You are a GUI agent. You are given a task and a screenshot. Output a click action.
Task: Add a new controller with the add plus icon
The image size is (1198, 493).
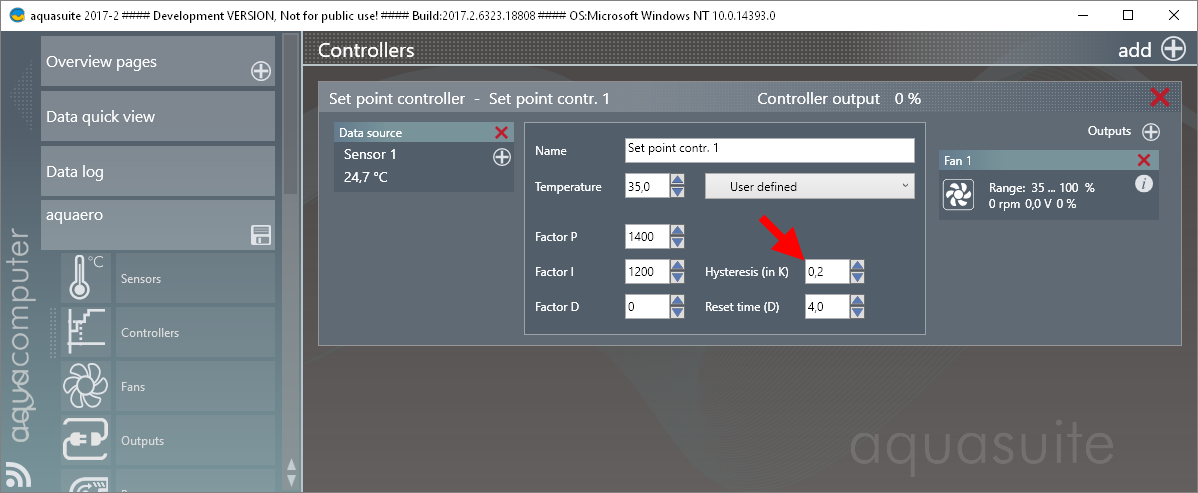1173,50
